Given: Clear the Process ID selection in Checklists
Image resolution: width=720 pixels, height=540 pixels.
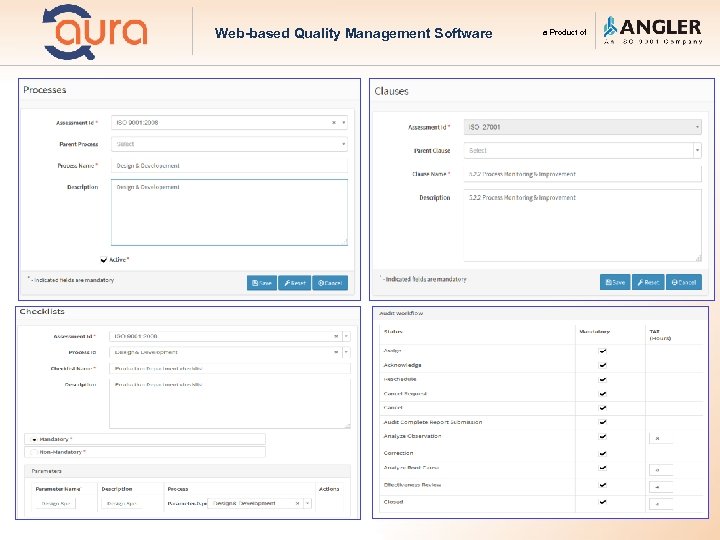Looking at the screenshot, I should tap(336, 352).
